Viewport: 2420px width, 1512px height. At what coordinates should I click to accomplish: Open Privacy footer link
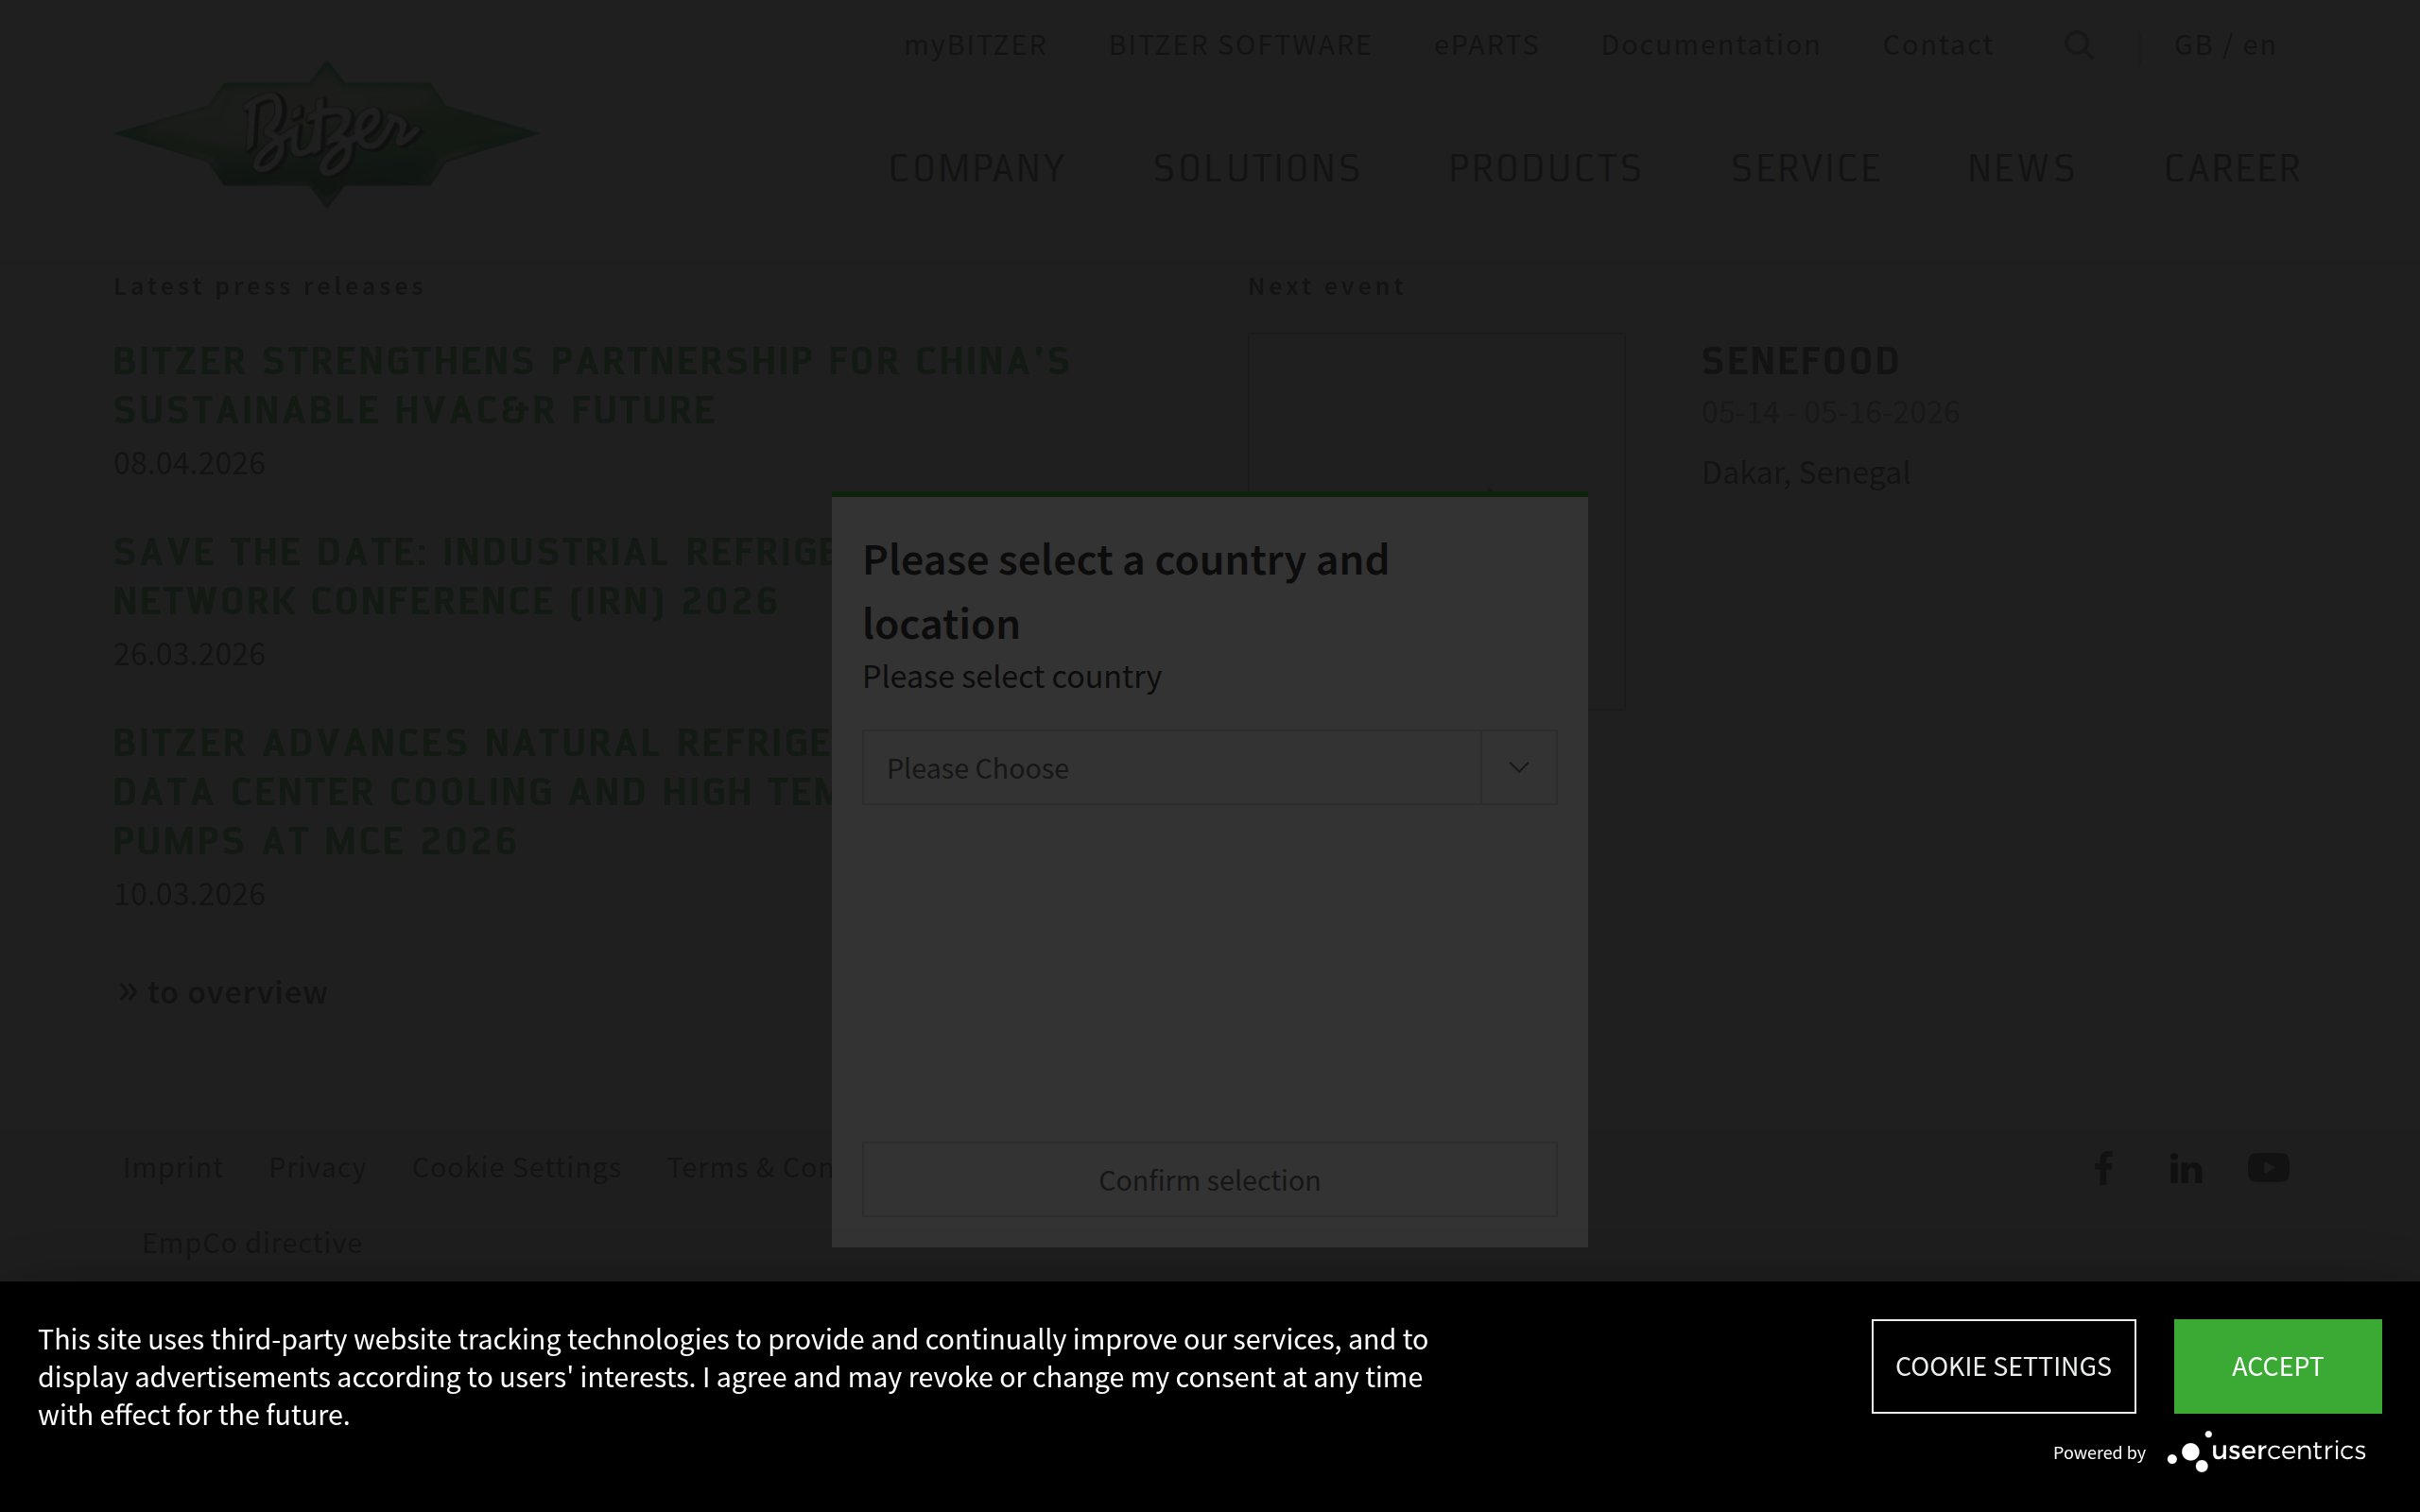[x=317, y=1167]
